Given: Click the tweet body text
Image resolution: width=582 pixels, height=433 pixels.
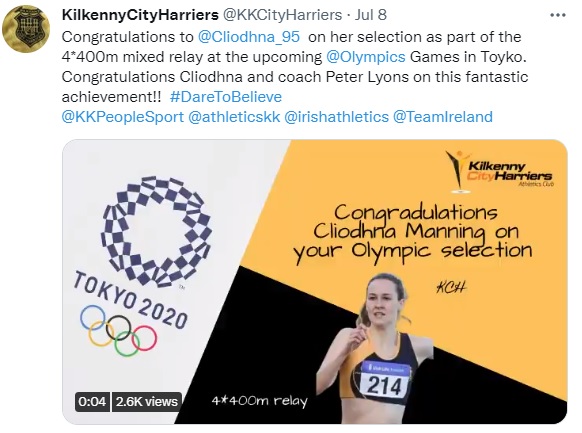Looking at the screenshot, I should [295, 67].
